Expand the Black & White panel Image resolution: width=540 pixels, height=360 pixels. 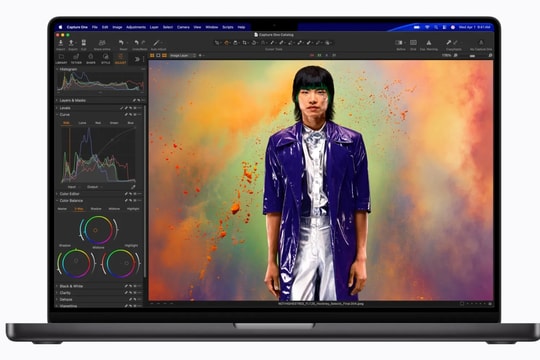pyautogui.click(x=57, y=286)
